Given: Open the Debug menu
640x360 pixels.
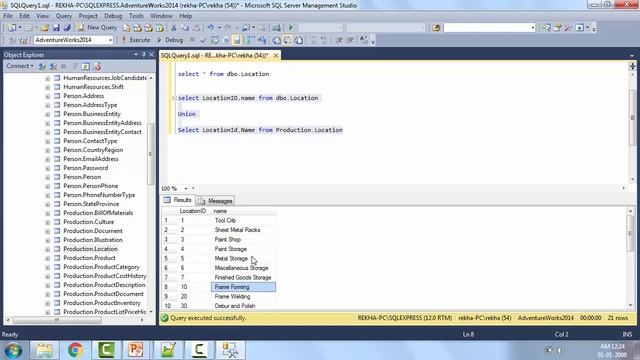Looking at the screenshot, I should tap(113, 16).
